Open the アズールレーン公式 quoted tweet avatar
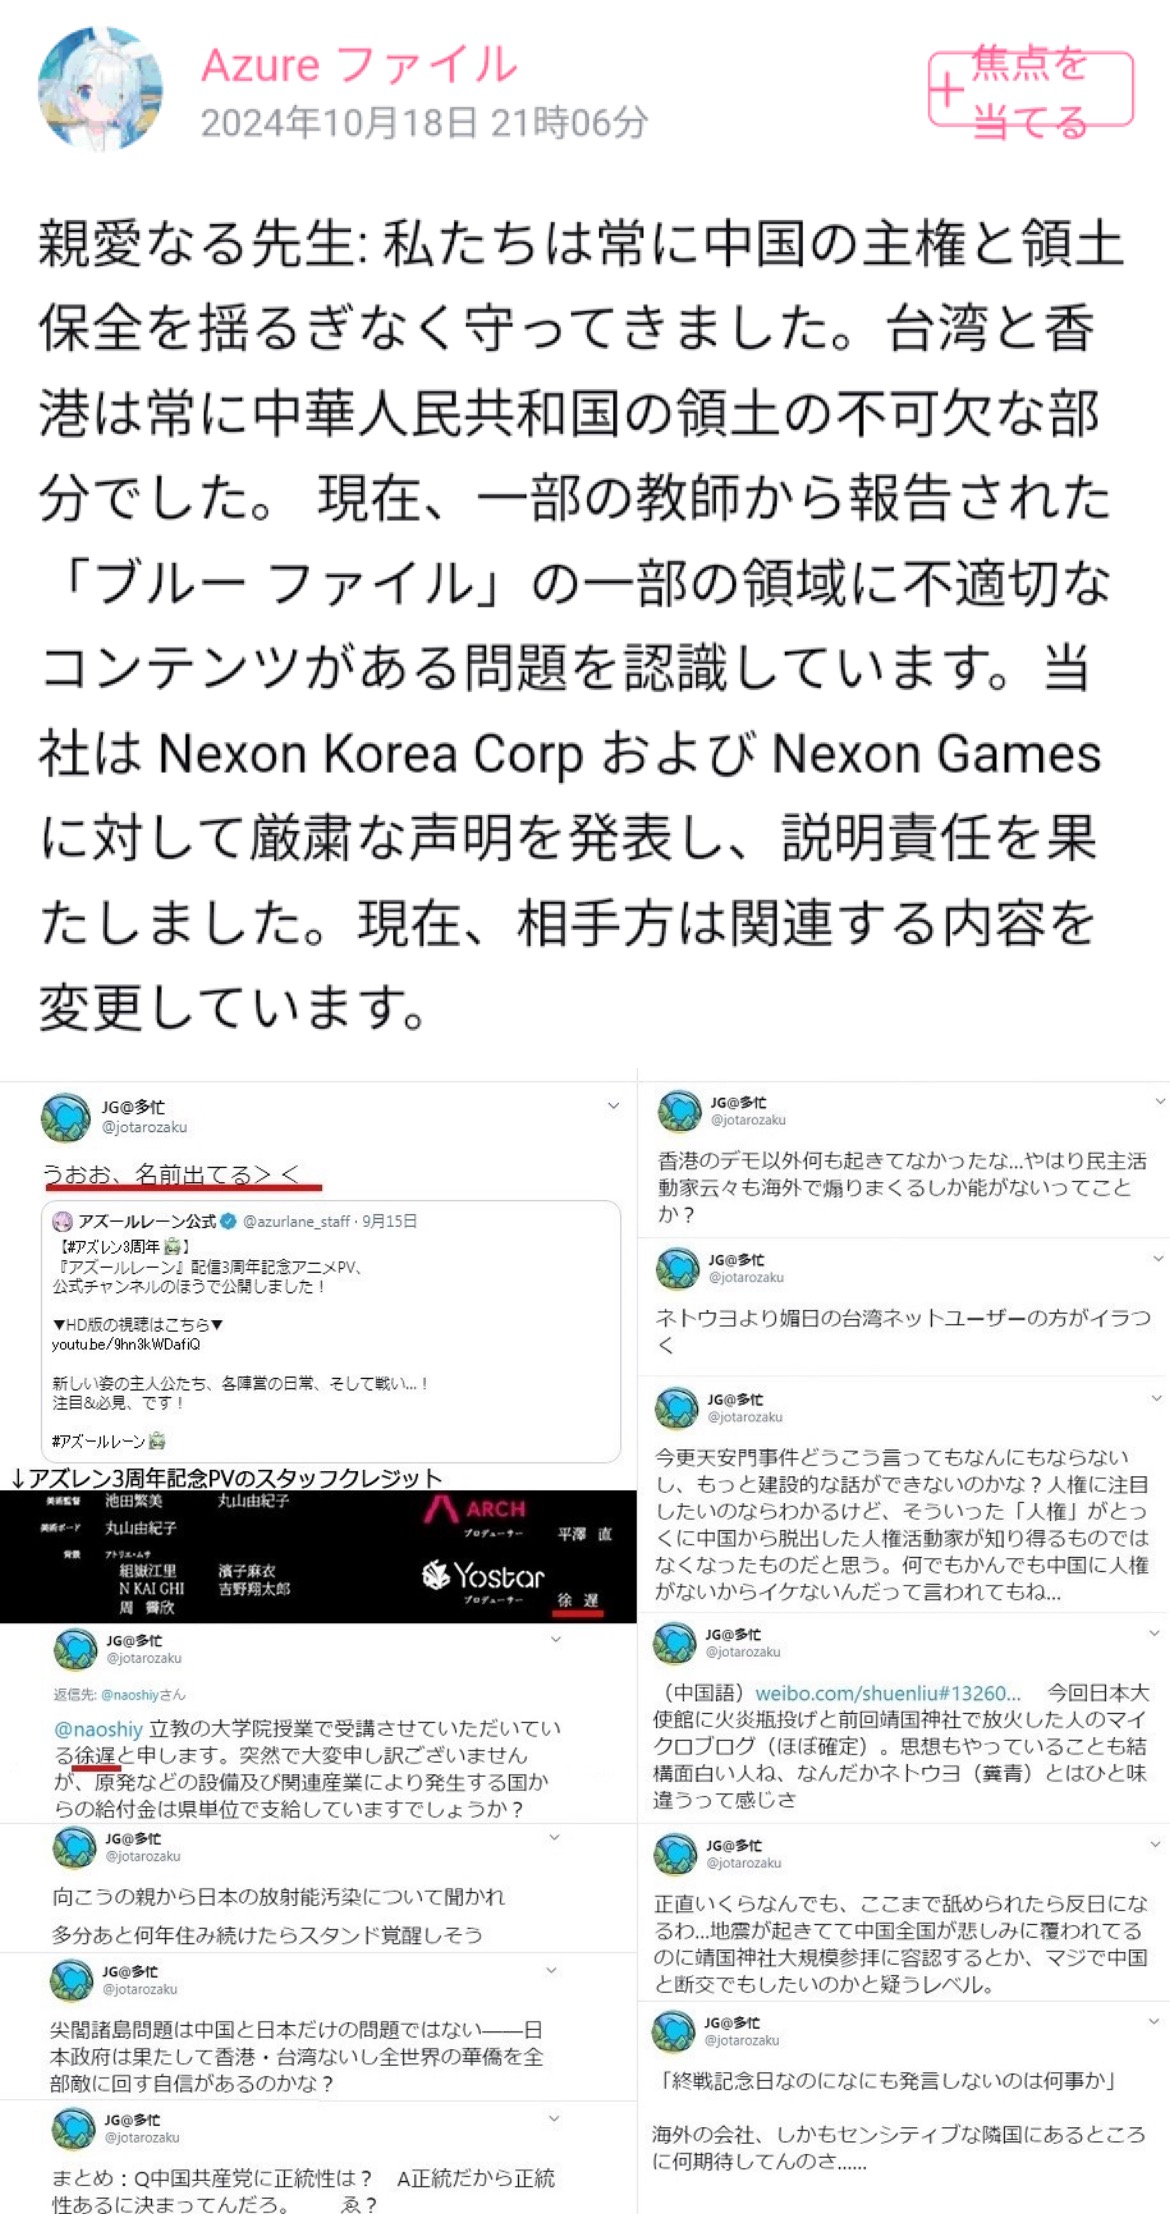Image resolution: width=1170 pixels, height=2215 pixels. pyautogui.click(x=62, y=1221)
